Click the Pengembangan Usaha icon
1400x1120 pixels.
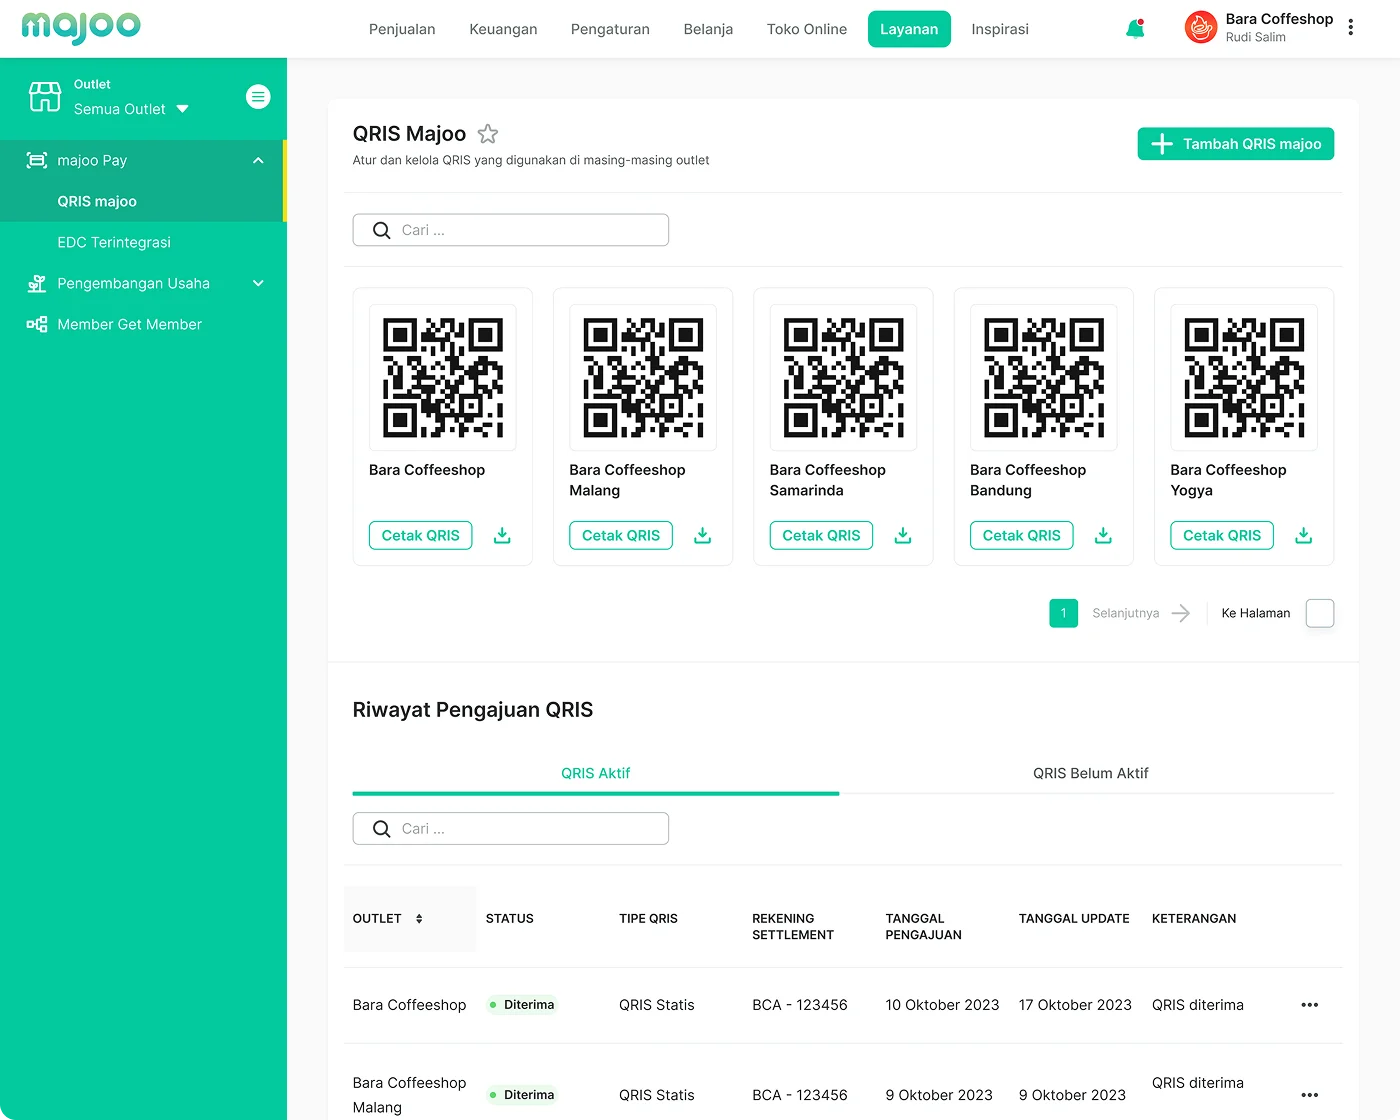(x=37, y=283)
